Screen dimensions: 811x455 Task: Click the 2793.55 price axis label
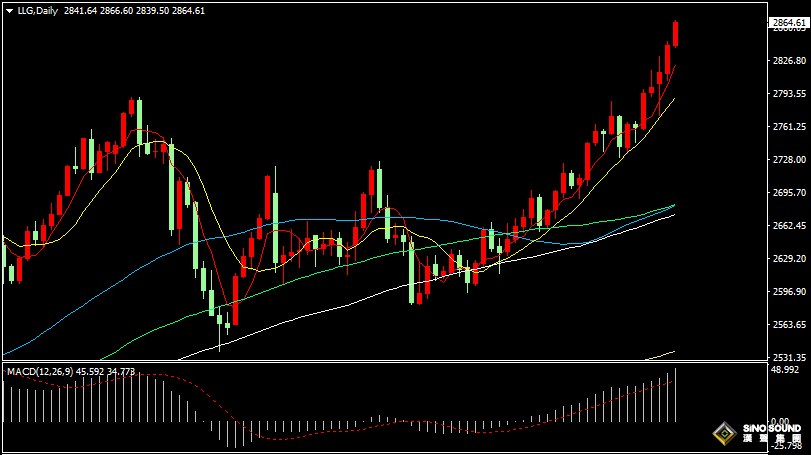(789, 94)
